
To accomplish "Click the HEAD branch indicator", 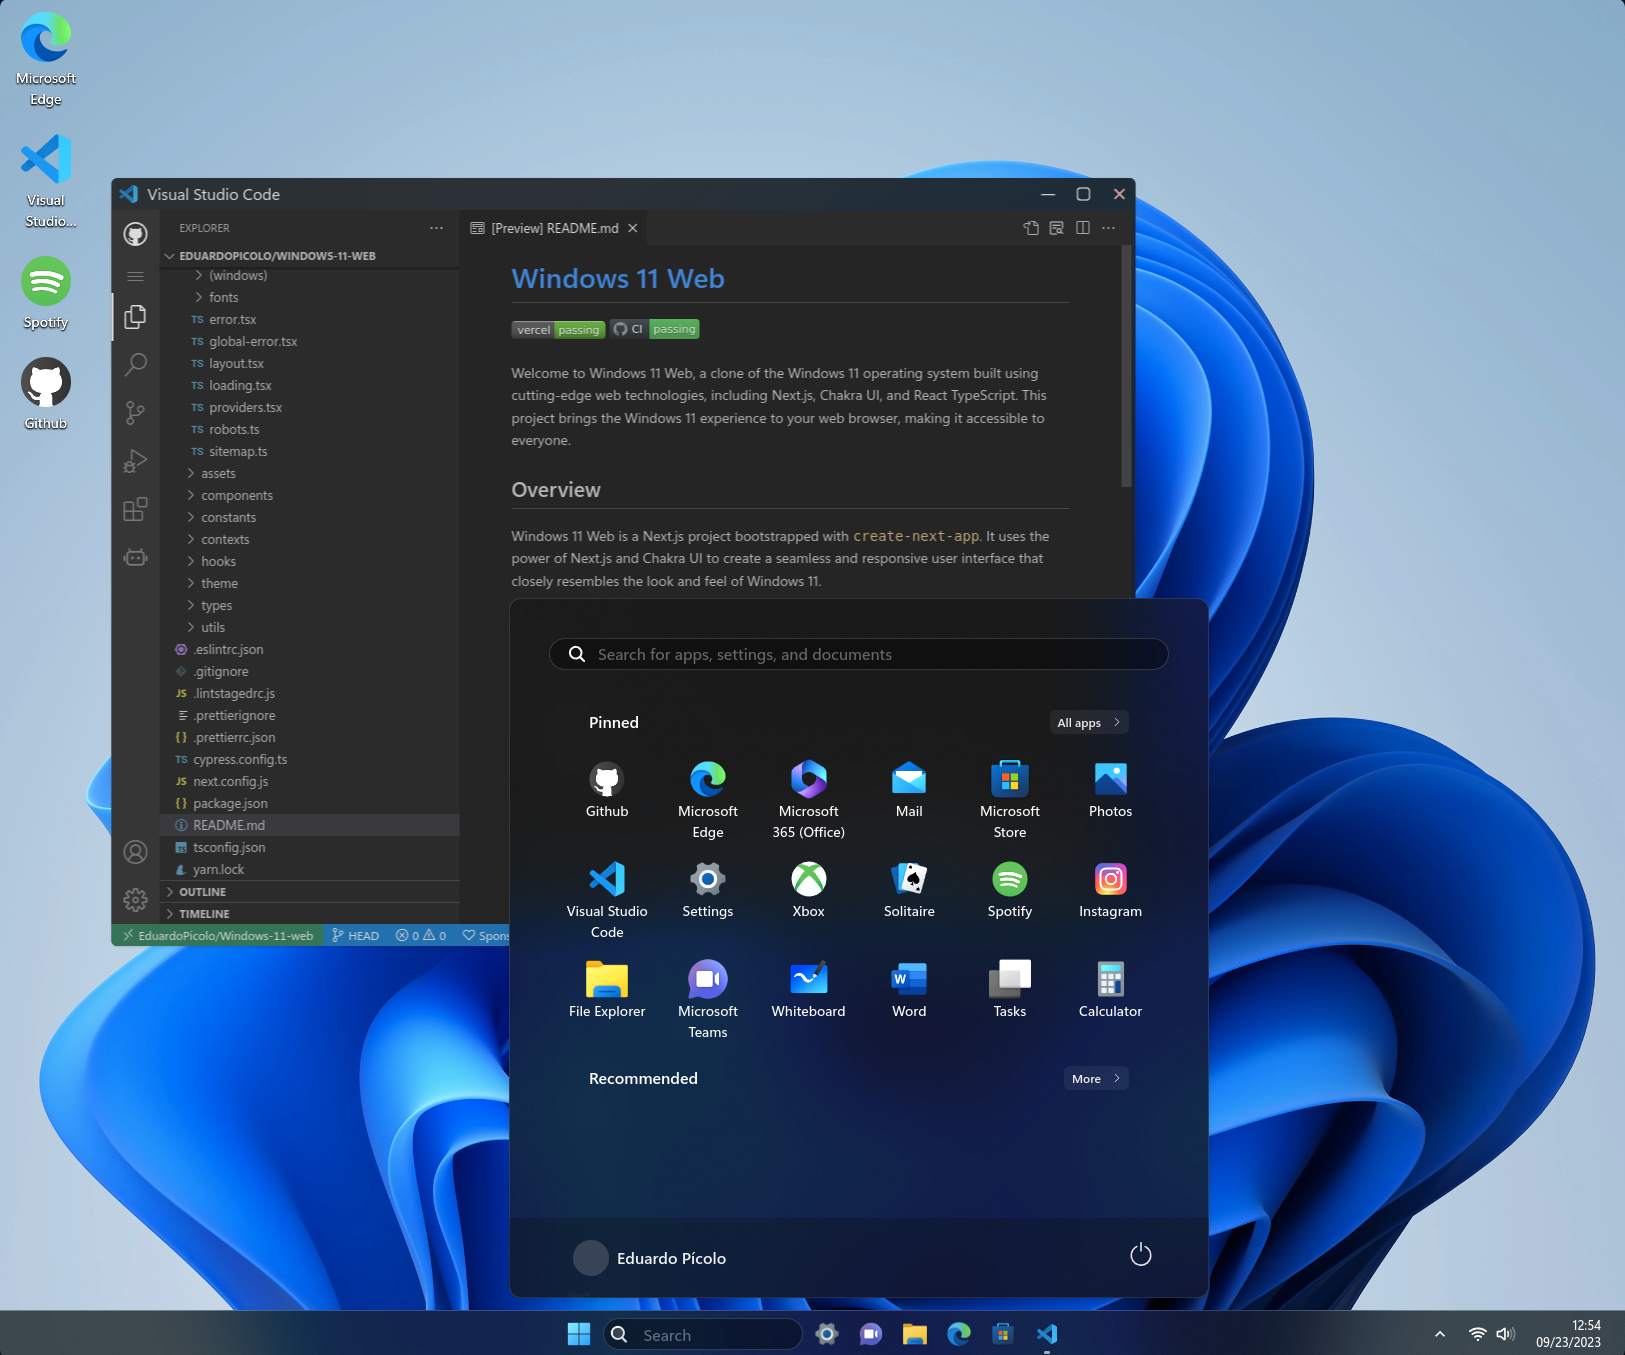I will (x=355, y=935).
